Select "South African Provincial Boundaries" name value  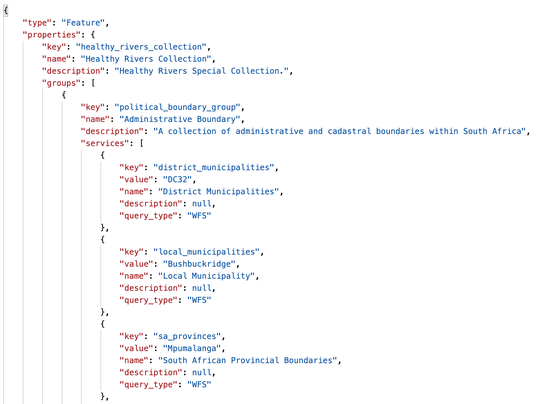point(248,360)
